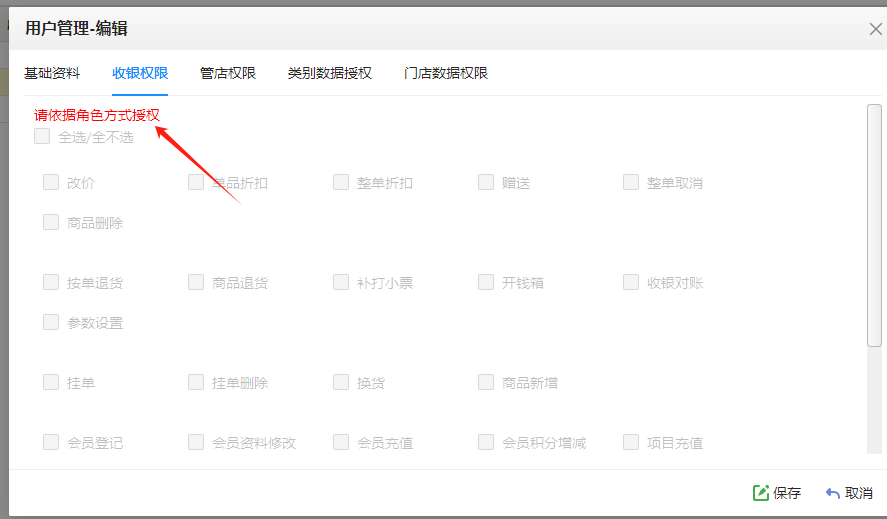This screenshot has height=519, width=887.
Task: Check the 商品新增 checkbox
Action: 485,382
